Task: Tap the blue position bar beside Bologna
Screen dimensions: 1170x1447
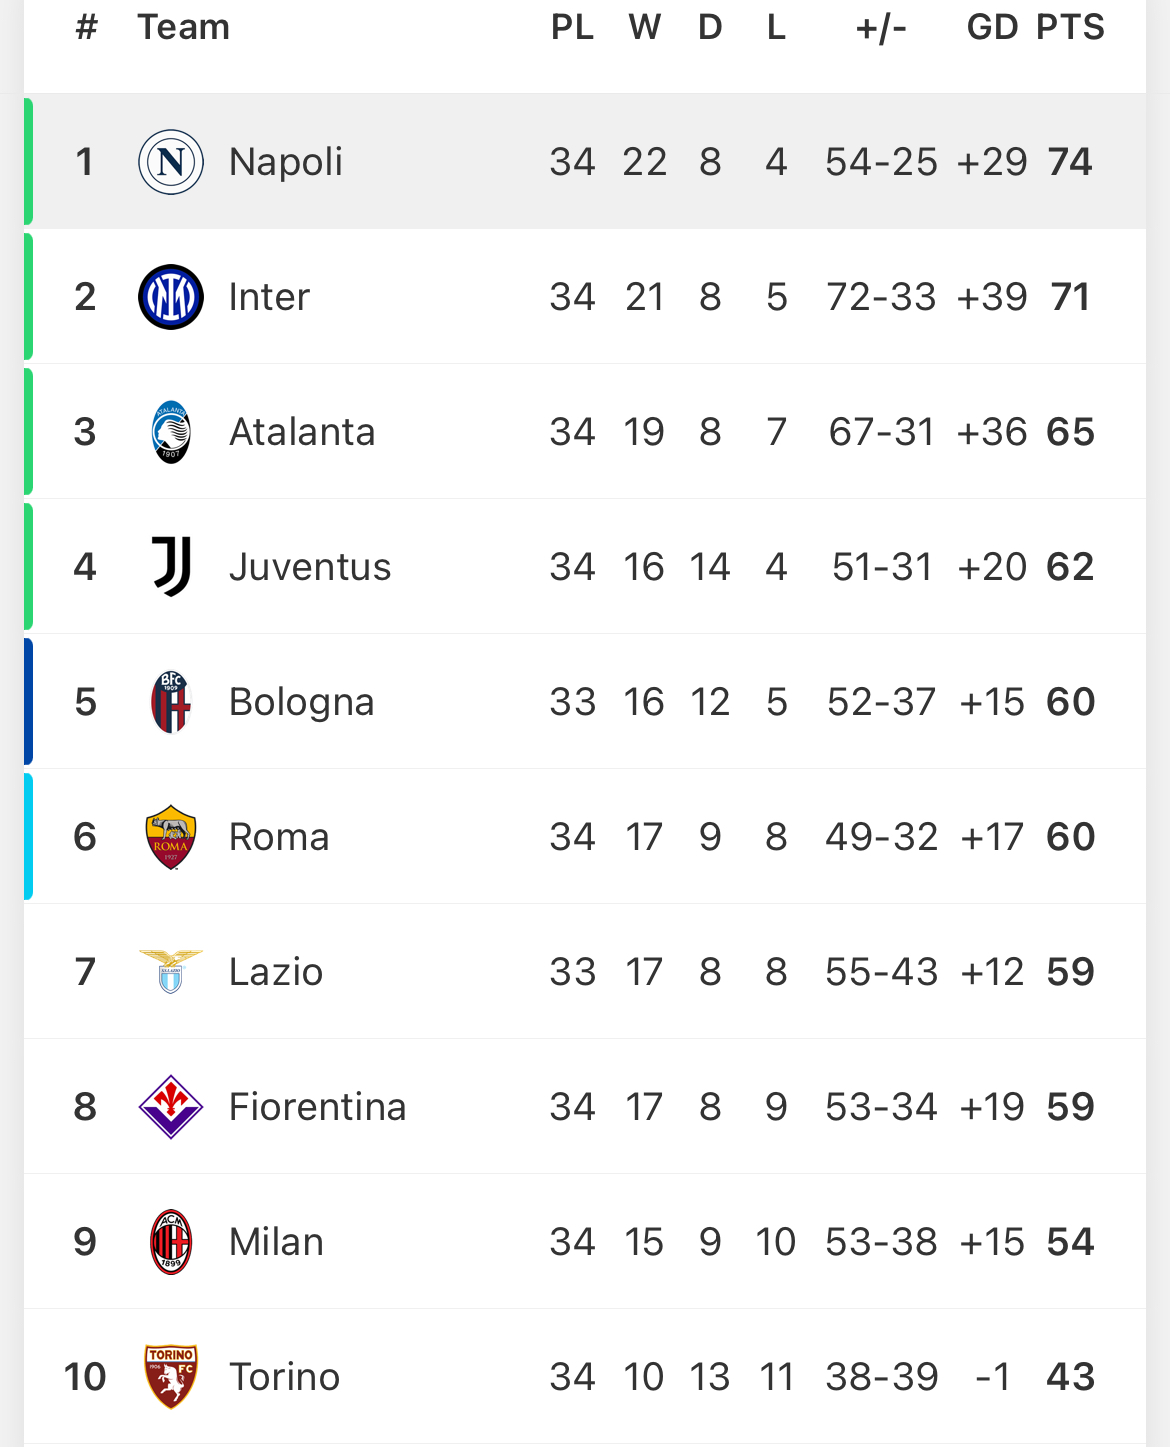Action: click(28, 702)
